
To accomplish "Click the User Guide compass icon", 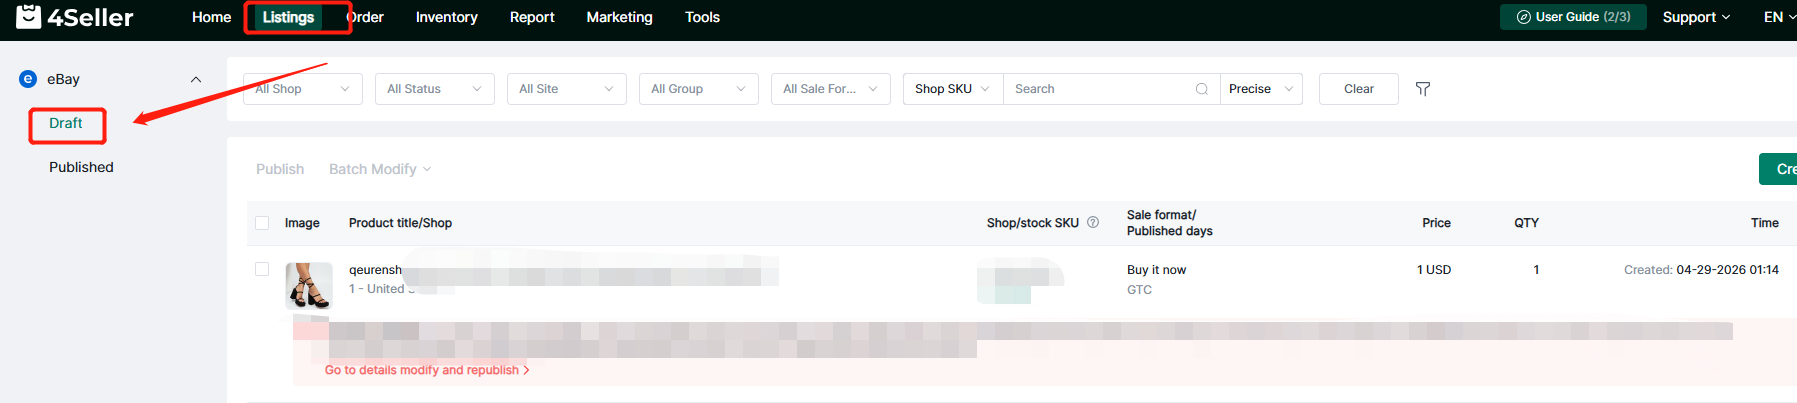I will [x=1524, y=17].
